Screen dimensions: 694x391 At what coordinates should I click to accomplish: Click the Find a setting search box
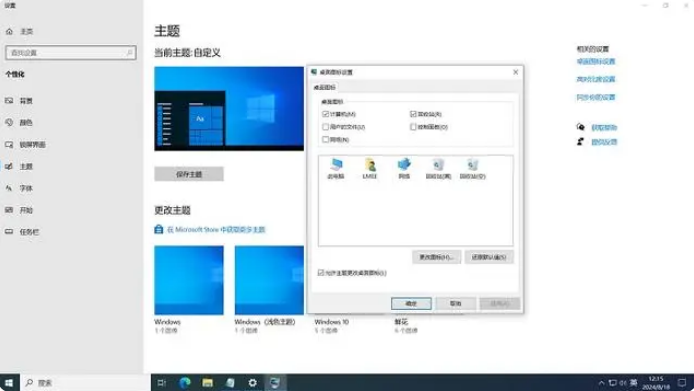pyautogui.click(x=71, y=53)
